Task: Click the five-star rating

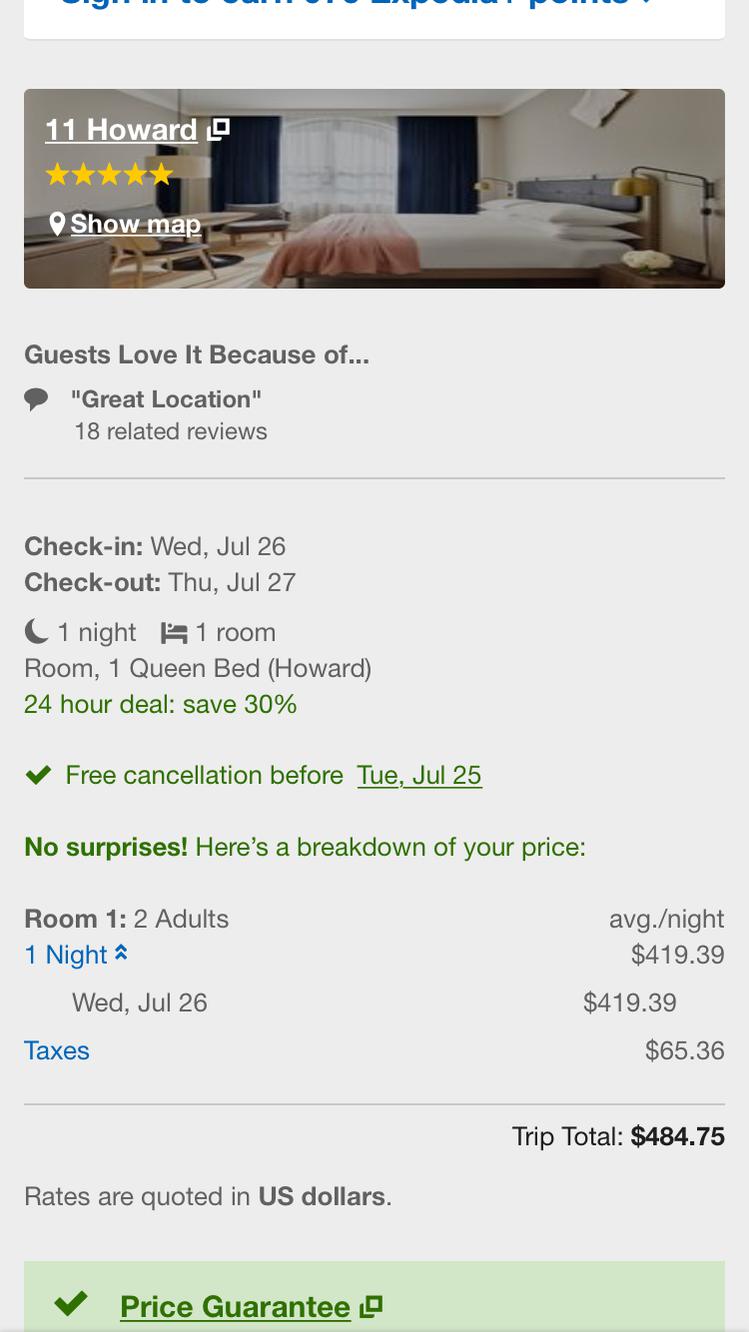Action: pyautogui.click(x=109, y=175)
